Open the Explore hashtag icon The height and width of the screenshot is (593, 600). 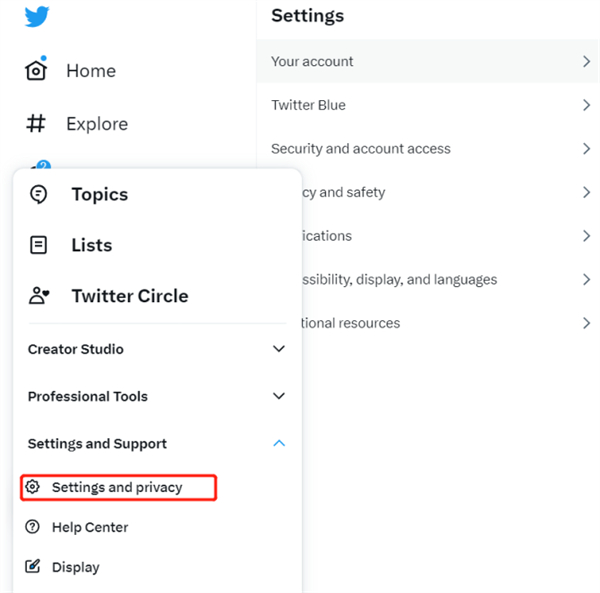36,124
